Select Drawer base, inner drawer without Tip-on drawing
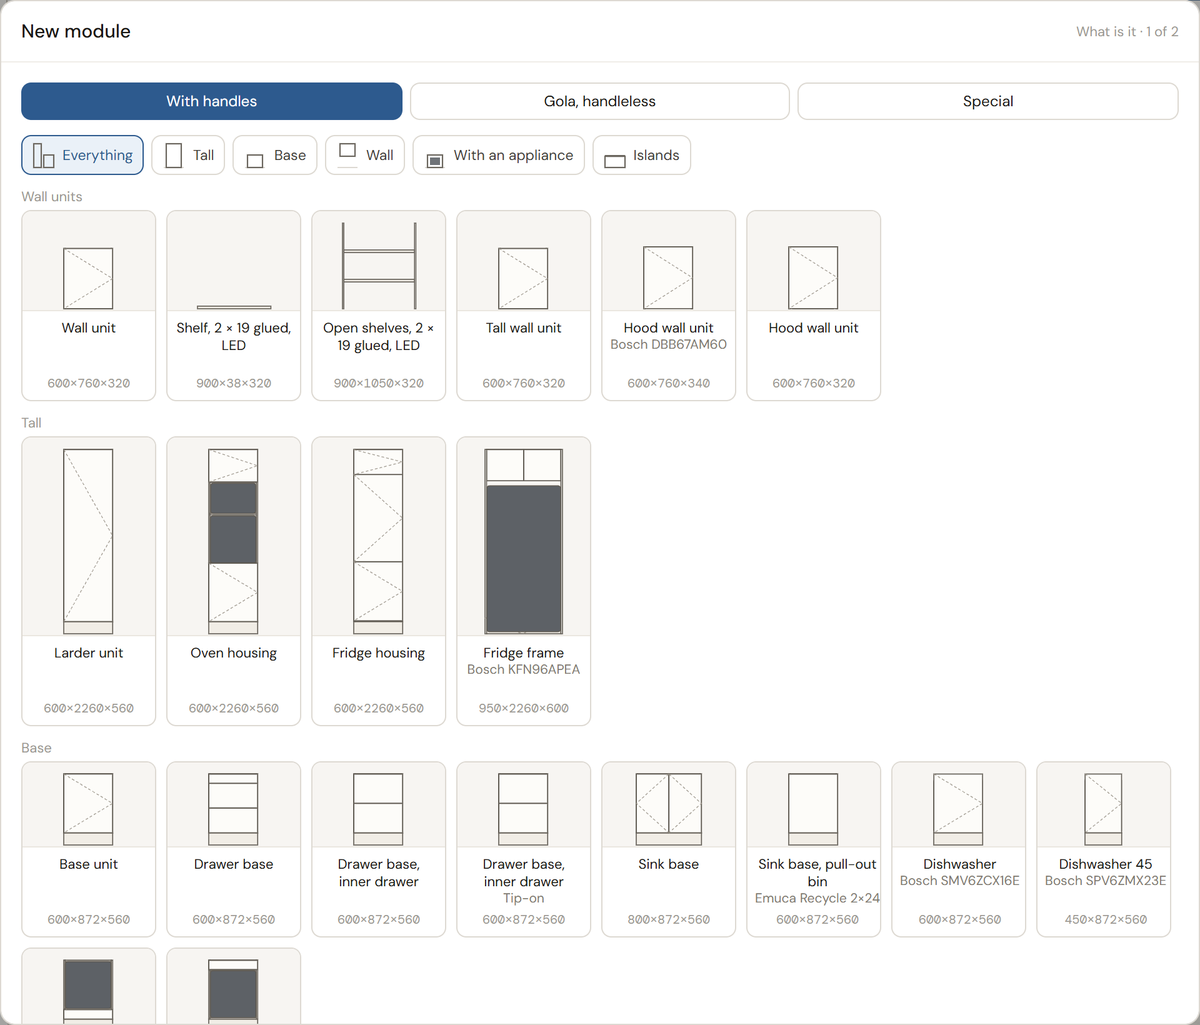 pyautogui.click(x=378, y=809)
